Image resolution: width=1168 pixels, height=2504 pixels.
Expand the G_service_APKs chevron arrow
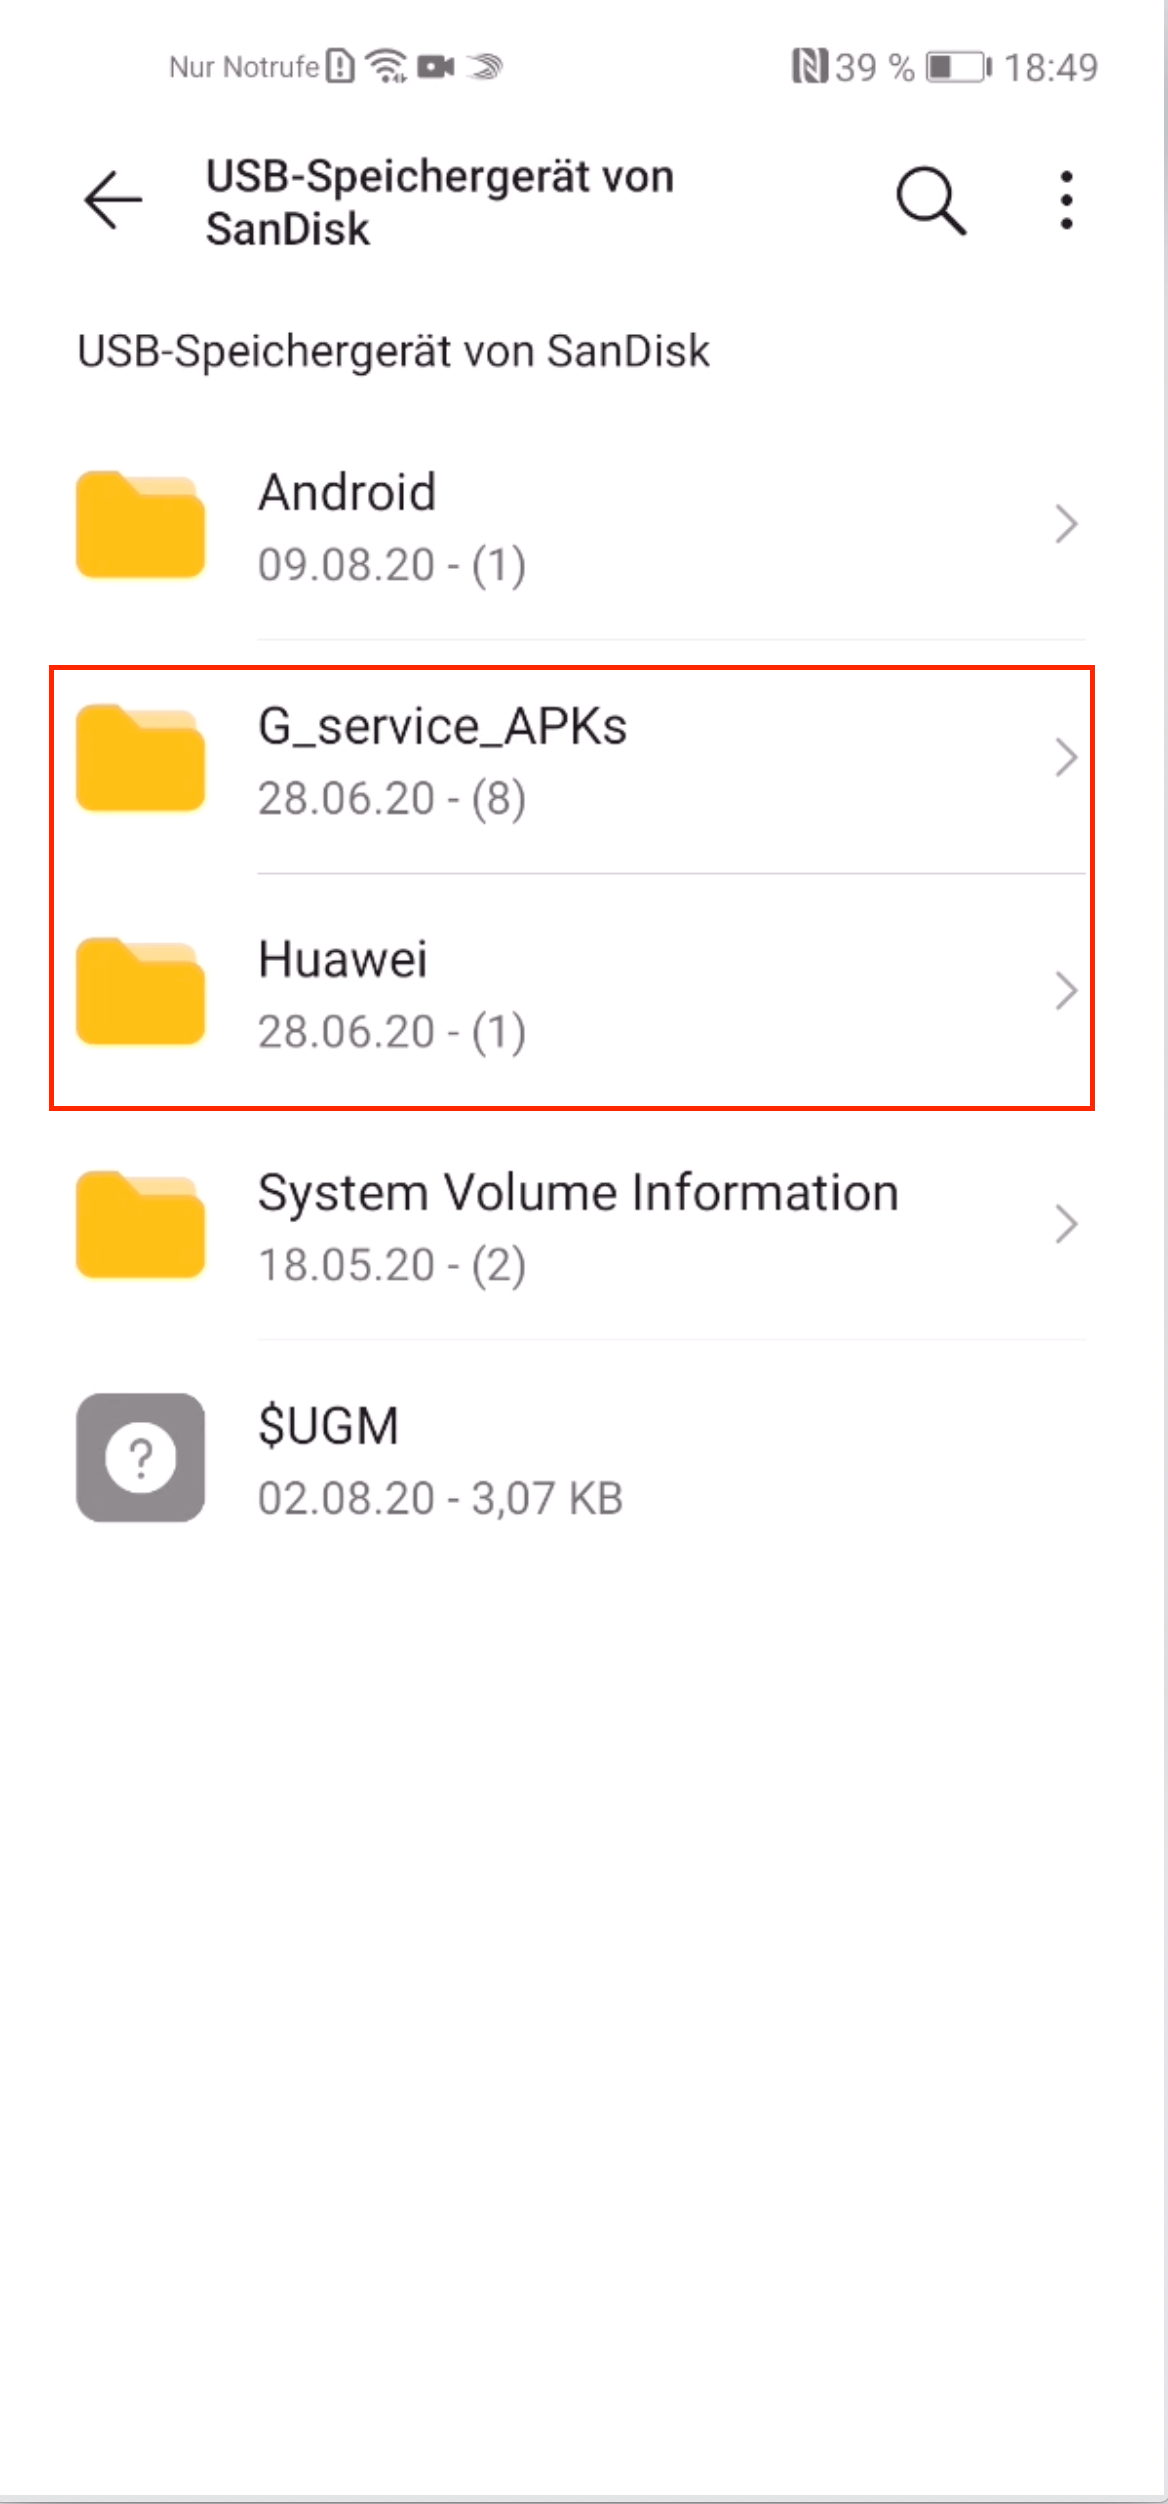pyautogui.click(x=1067, y=758)
